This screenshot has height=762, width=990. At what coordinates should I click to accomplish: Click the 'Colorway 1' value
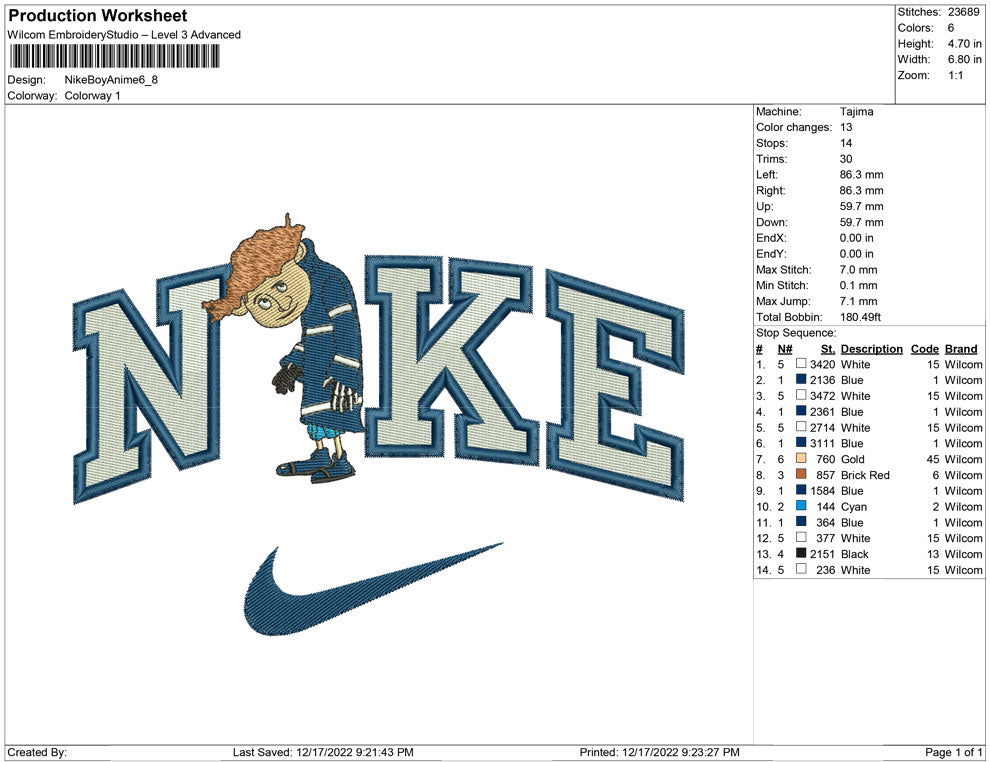pos(92,96)
